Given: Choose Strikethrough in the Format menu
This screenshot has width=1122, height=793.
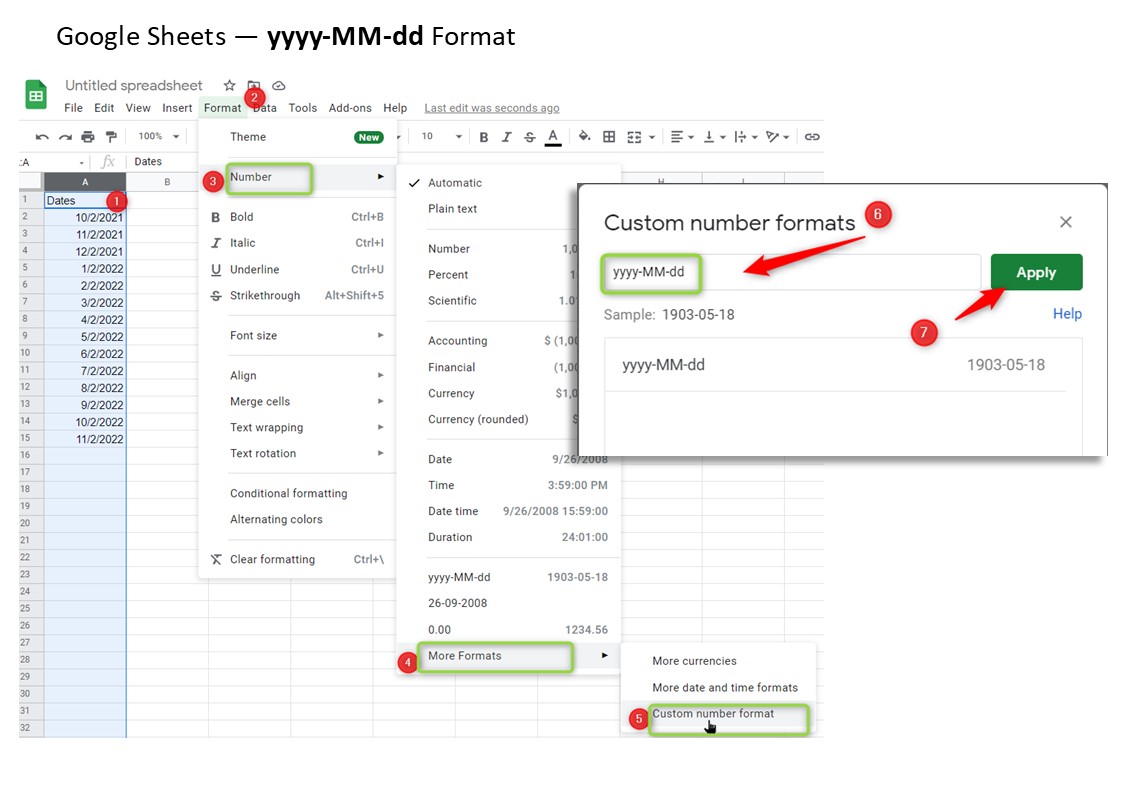Looking at the screenshot, I should click(297, 295).
